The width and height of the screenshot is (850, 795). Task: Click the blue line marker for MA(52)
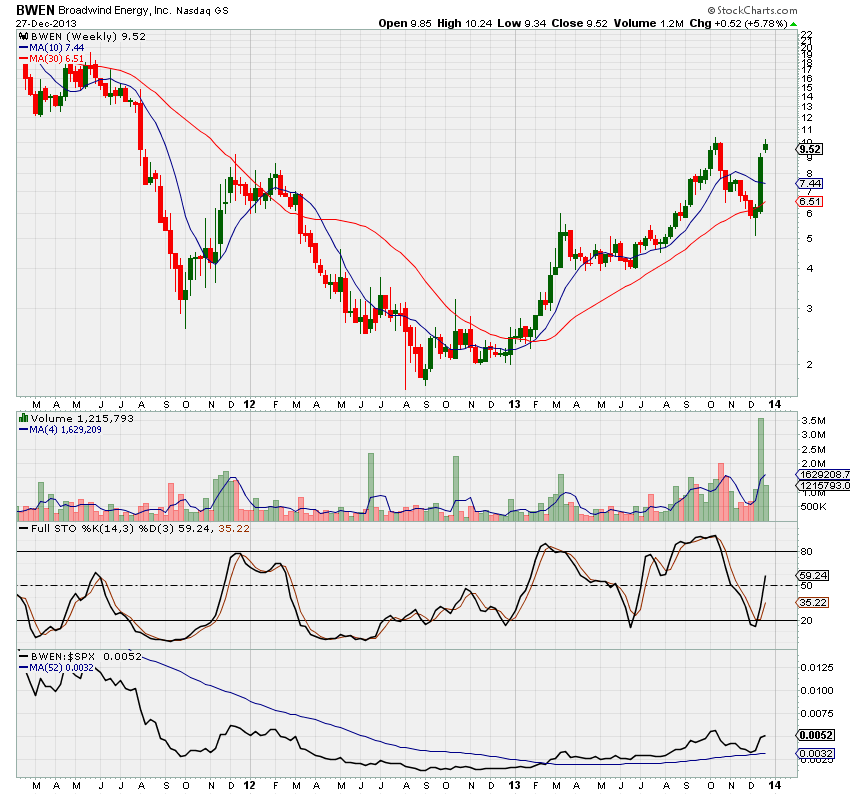click(x=23, y=667)
